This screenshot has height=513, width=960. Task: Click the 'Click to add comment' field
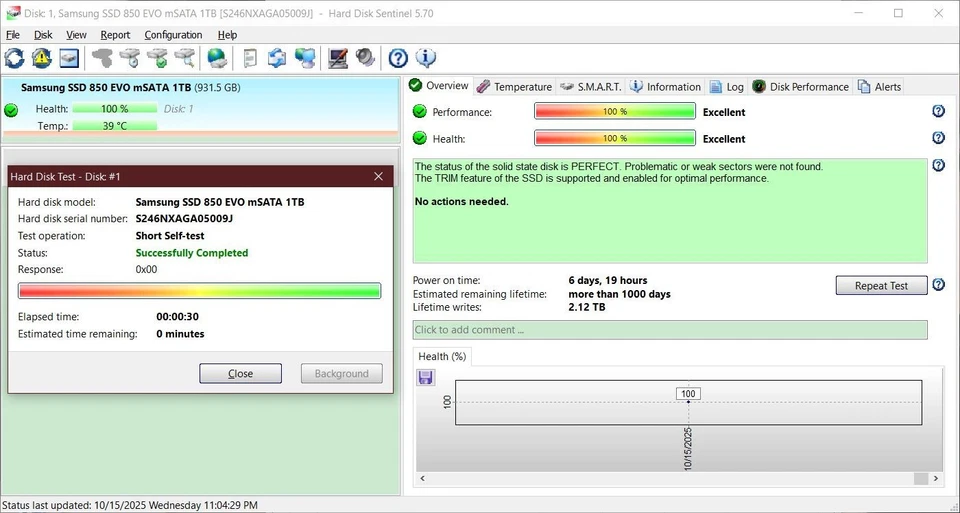click(x=670, y=330)
